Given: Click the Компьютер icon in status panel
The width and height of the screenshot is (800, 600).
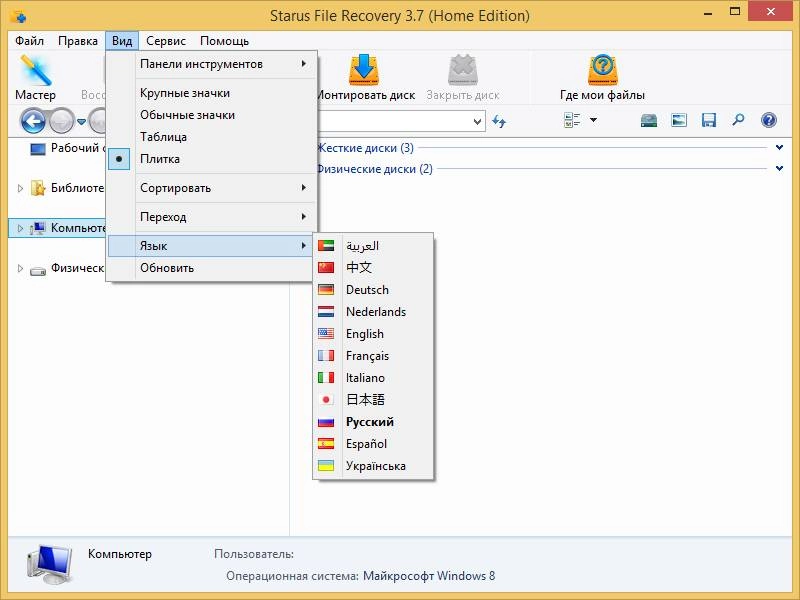Looking at the screenshot, I should 49,564.
